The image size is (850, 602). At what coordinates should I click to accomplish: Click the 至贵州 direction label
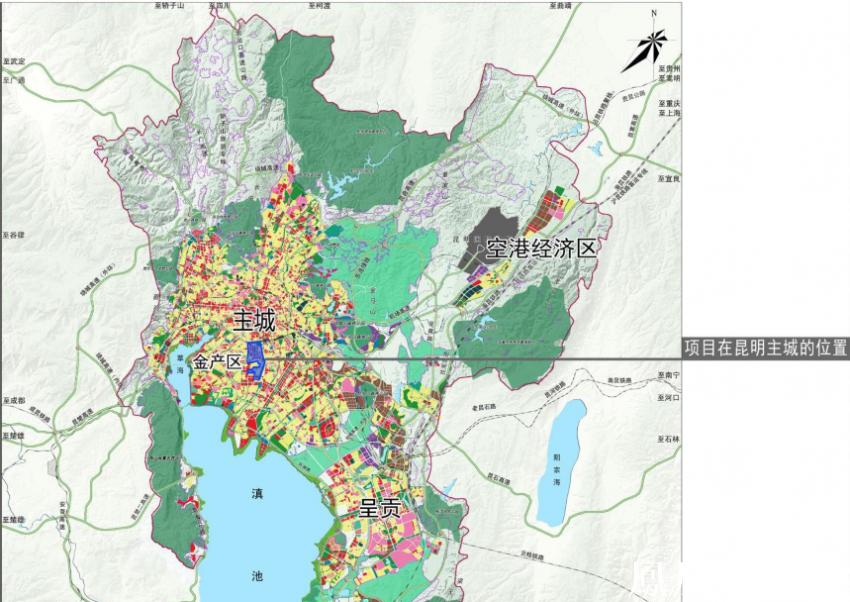pos(669,69)
